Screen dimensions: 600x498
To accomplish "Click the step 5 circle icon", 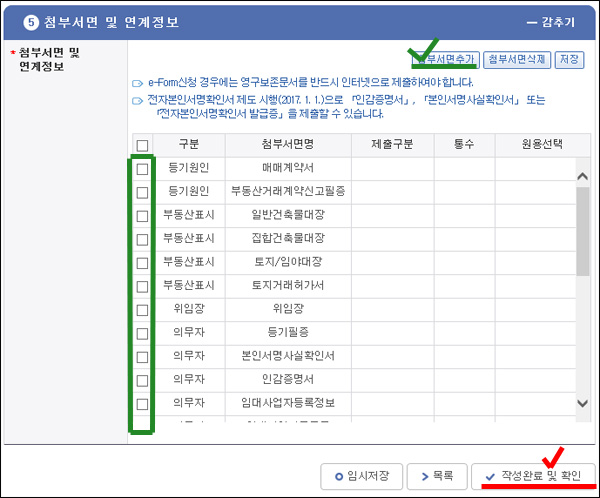I will pyautogui.click(x=31, y=23).
